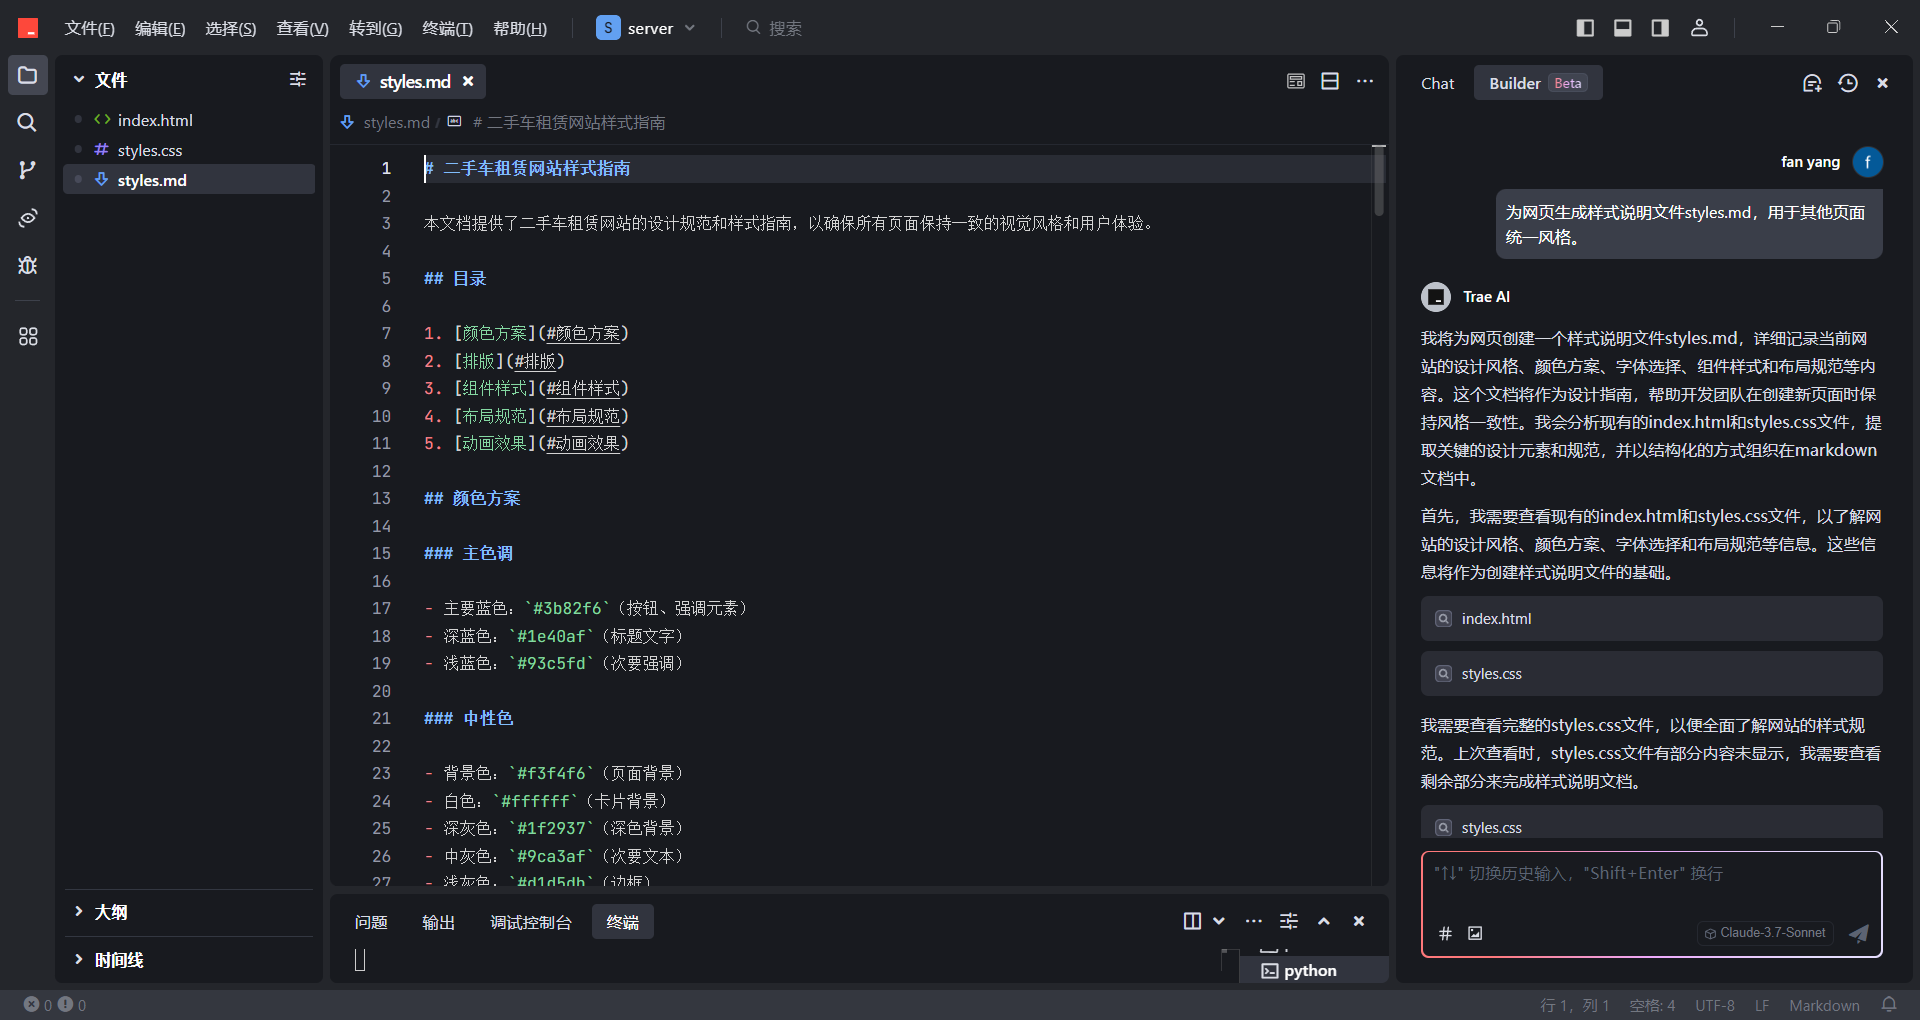
Task: Open the Source Control sidebar icon
Action: [x=28, y=170]
